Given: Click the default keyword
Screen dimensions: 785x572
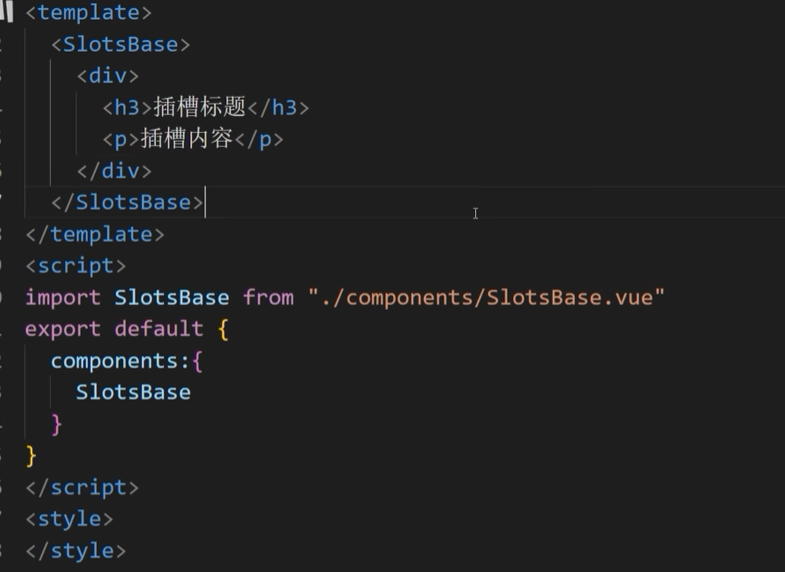Looking at the screenshot, I should pos(158,329).
